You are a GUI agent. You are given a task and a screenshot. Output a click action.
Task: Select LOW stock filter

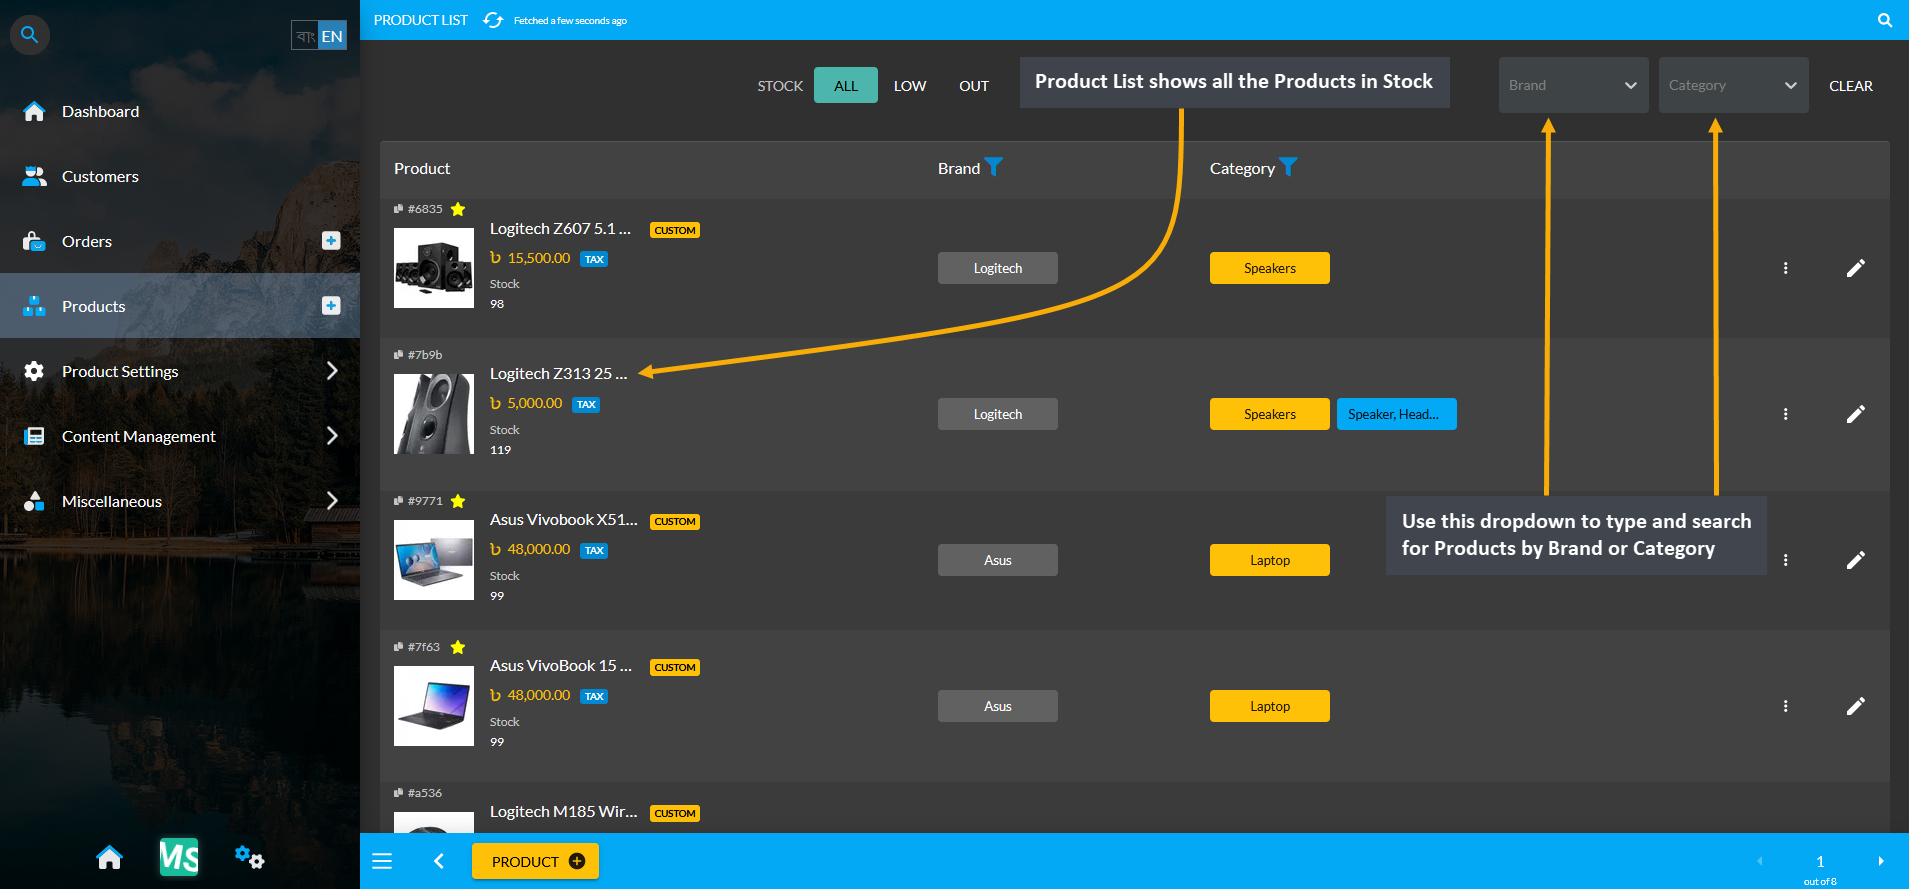coord(910,85)
